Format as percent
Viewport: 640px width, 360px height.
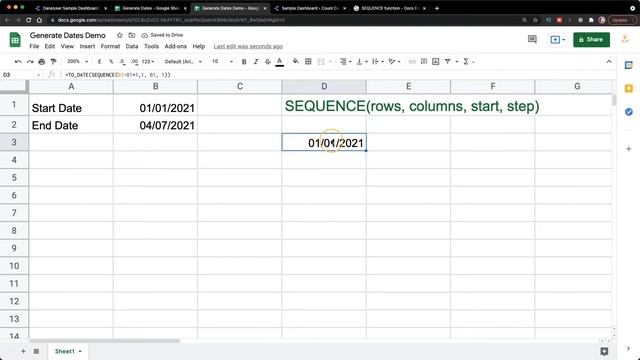coord(111,62)
